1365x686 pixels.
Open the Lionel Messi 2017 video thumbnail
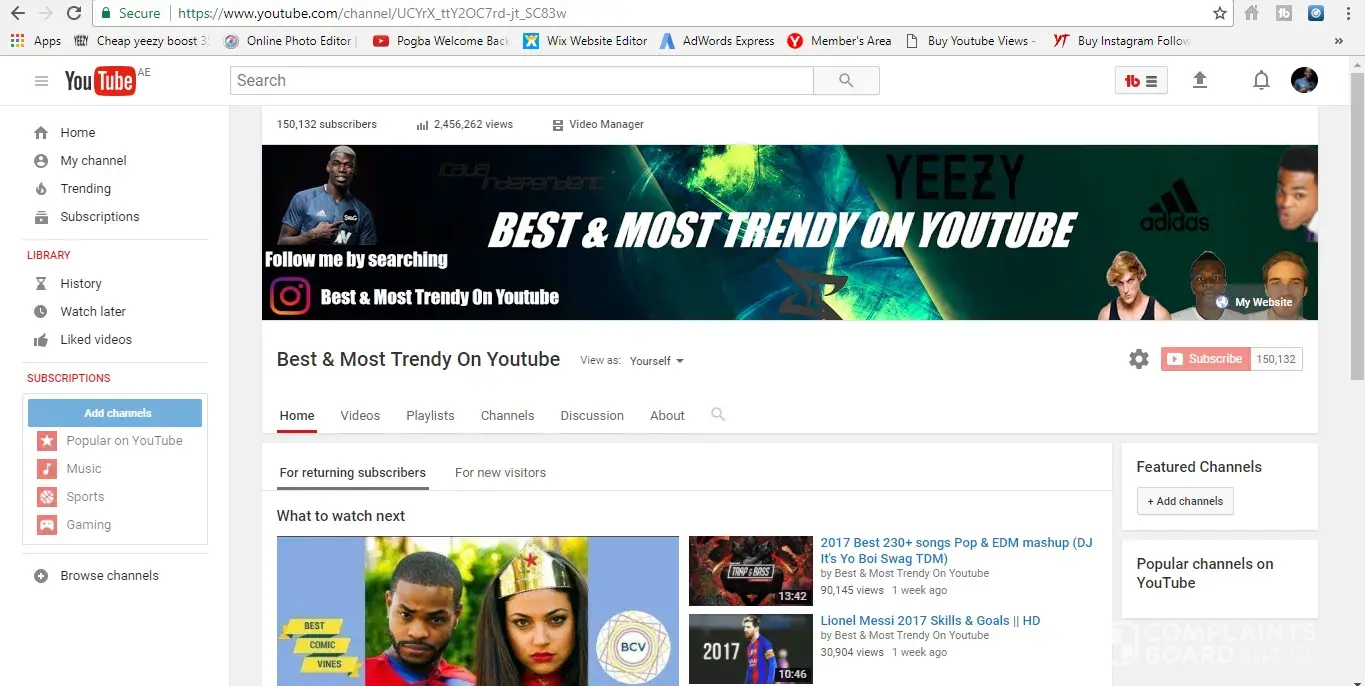coord(750,648)
